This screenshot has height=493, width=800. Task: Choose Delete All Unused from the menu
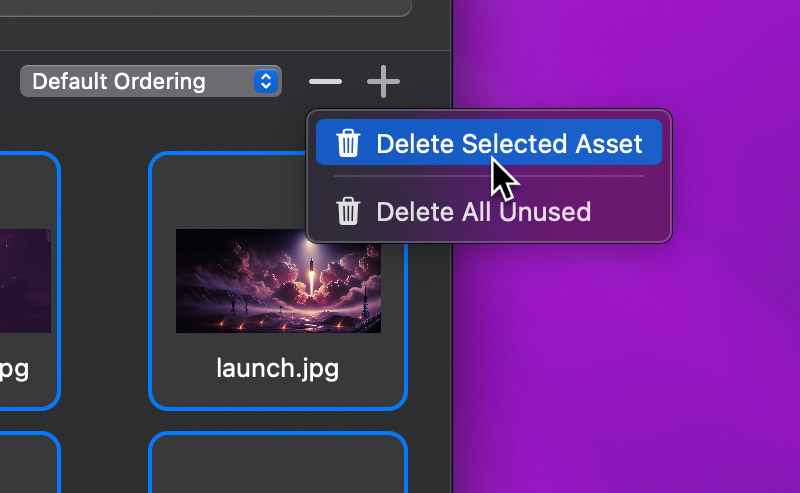pyautogui.click(x=483, y=212)
